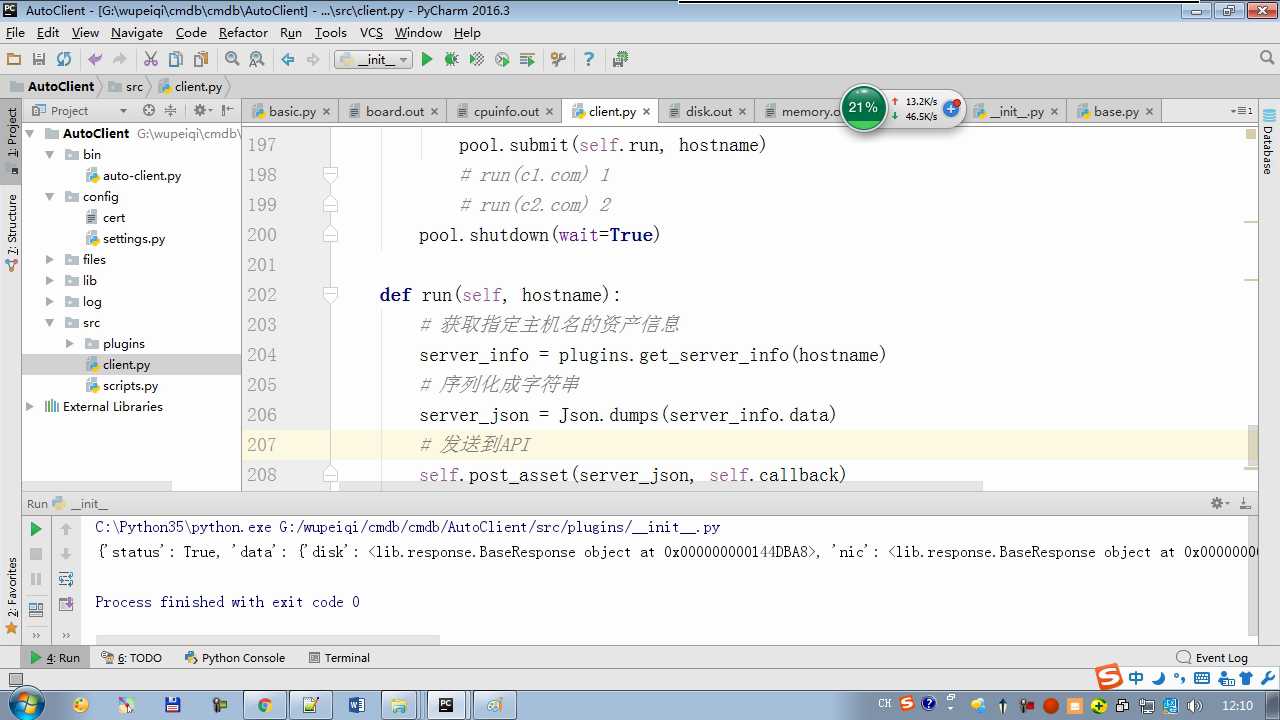The height and width of the screenshot is (720, 1280).
Task: Select auto-client.py in project tree
Action: (x=142, y=175)
